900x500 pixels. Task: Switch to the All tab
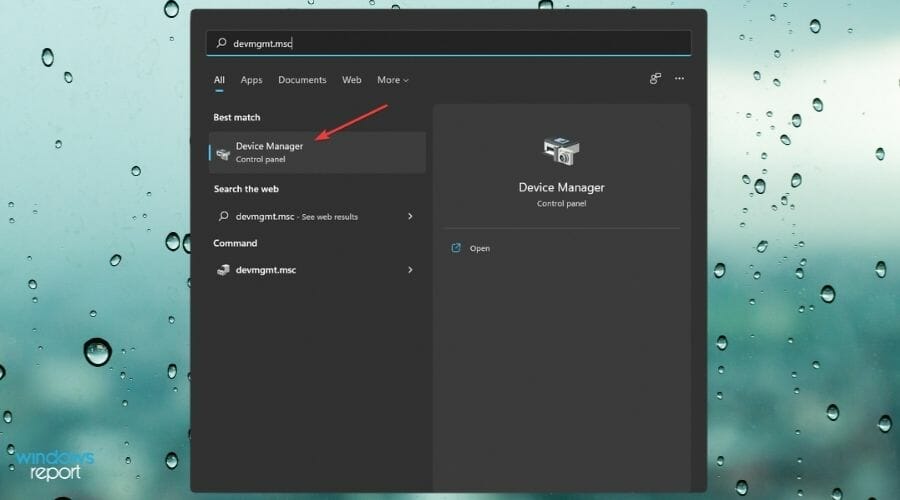point(219,80)
